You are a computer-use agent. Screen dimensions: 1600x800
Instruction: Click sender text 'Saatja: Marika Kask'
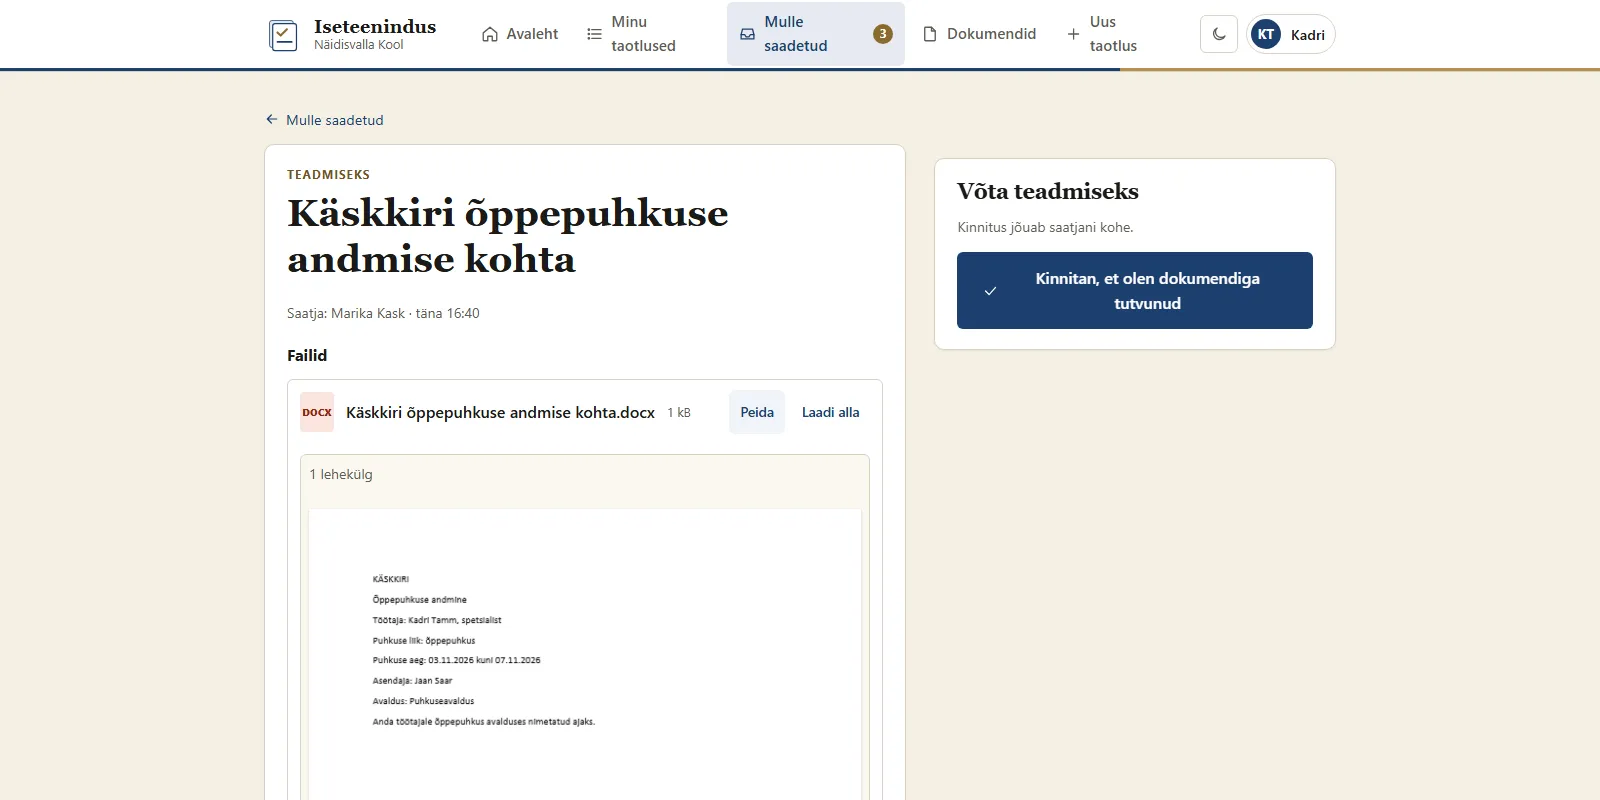coord(346,313)
